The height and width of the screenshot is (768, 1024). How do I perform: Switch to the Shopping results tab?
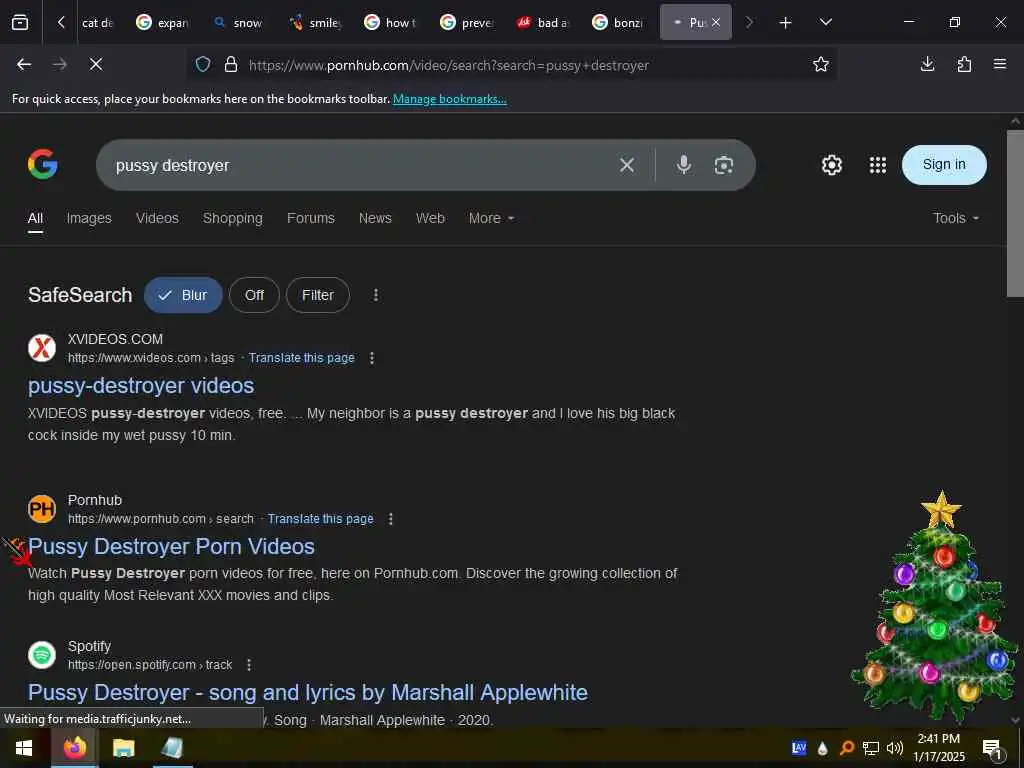pyautogui.click(x=232, y=218)
